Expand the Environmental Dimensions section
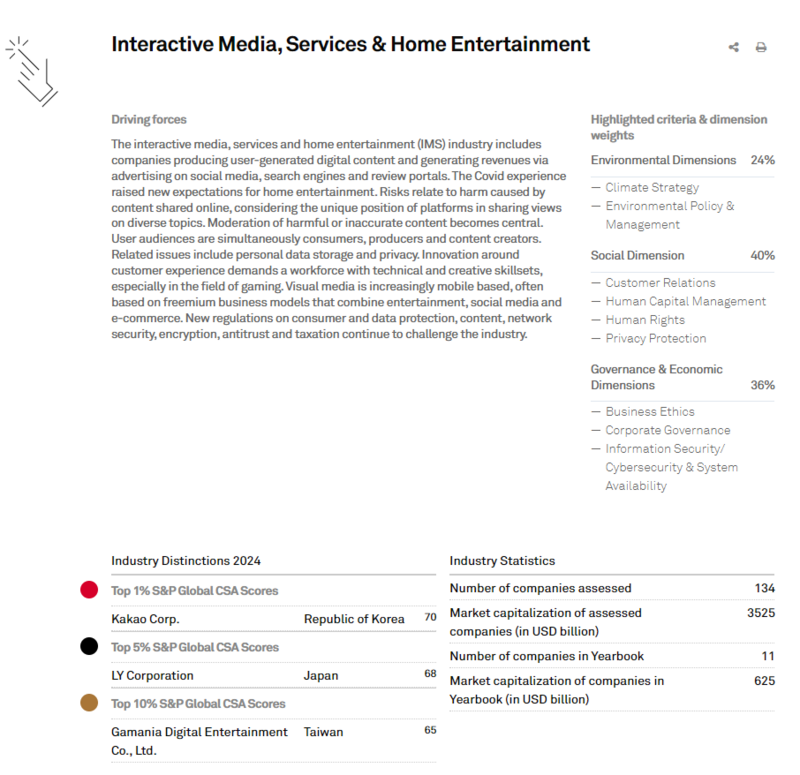This screenshot has height=775, width=800. (x=663, y=160)
